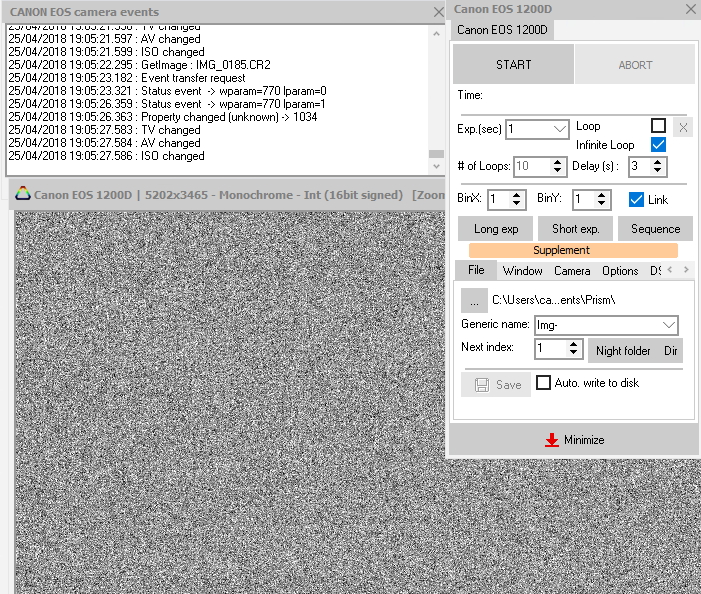The height and width of the screenshot is (594, 701).
Task: Open the Camera tab
Action: (x=572, y=271)
